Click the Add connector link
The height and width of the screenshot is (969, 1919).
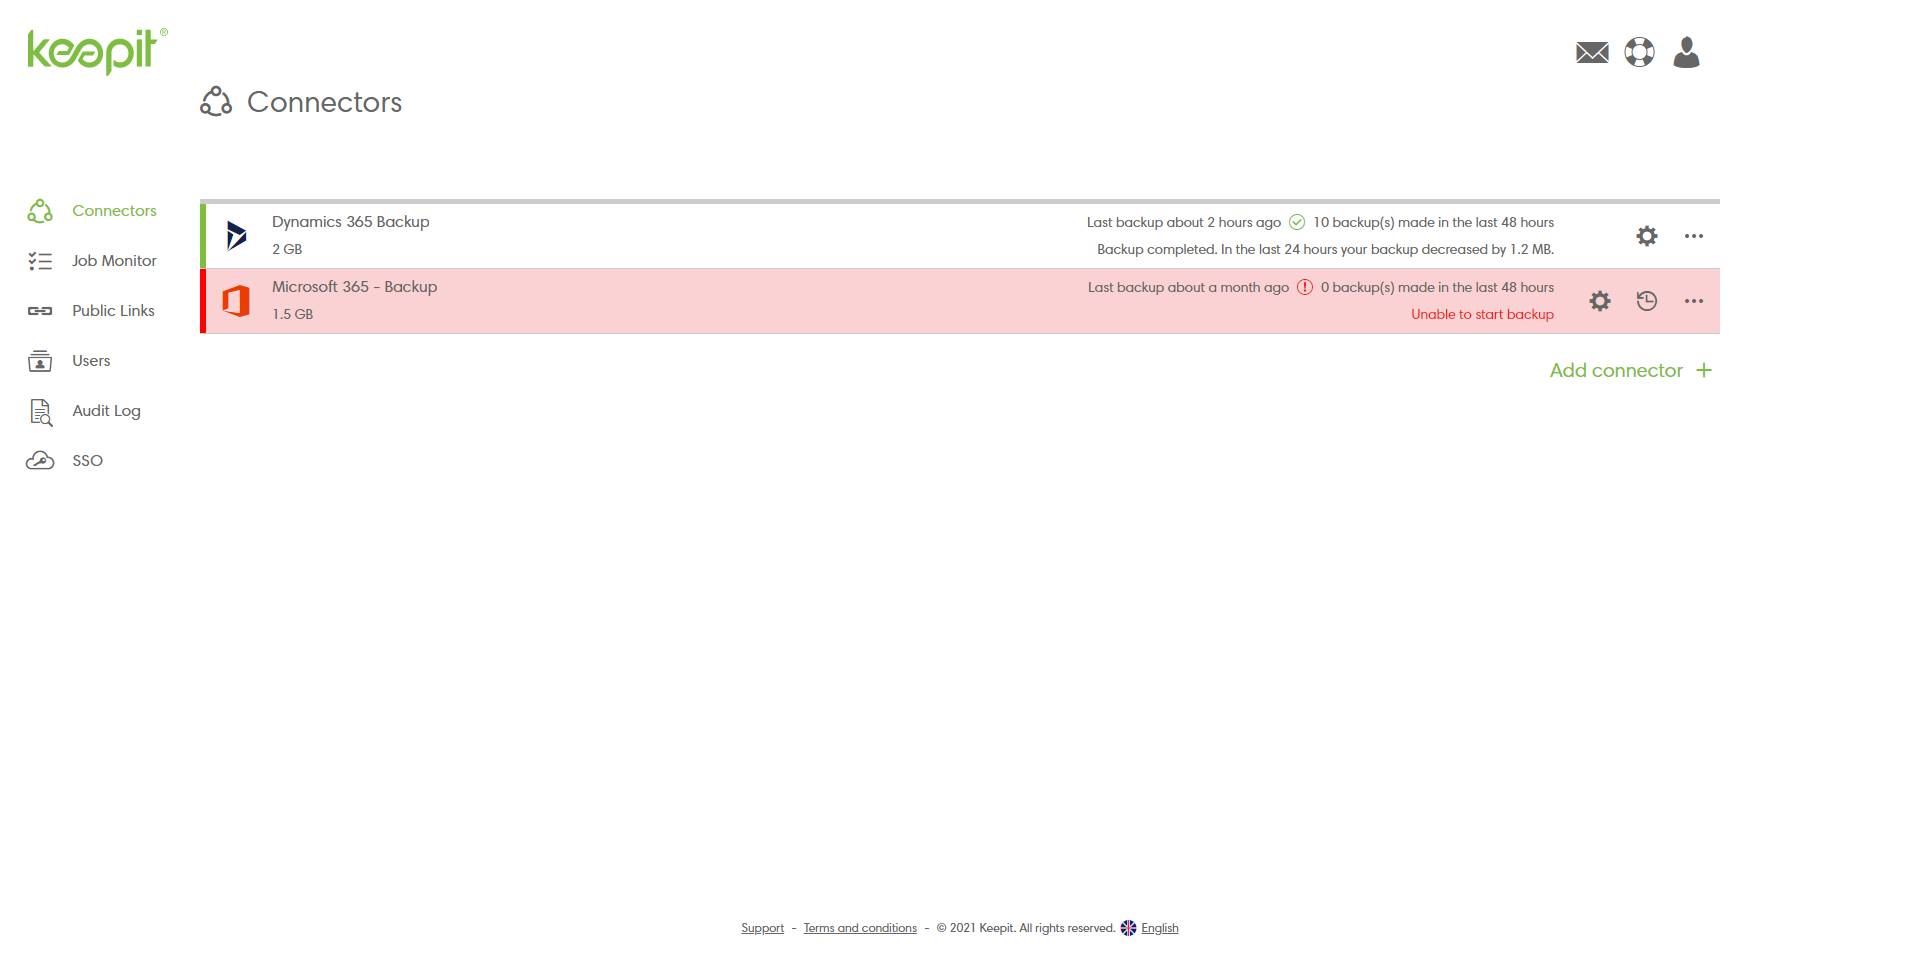1616,370
